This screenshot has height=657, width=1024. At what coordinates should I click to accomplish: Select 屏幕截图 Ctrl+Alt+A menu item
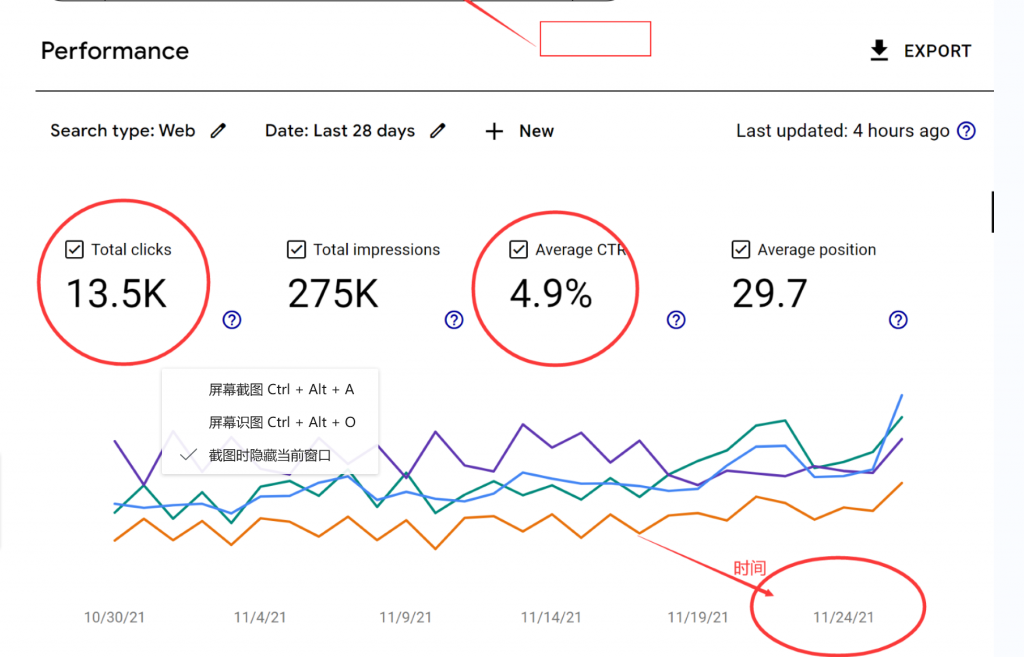pos(281,390)
